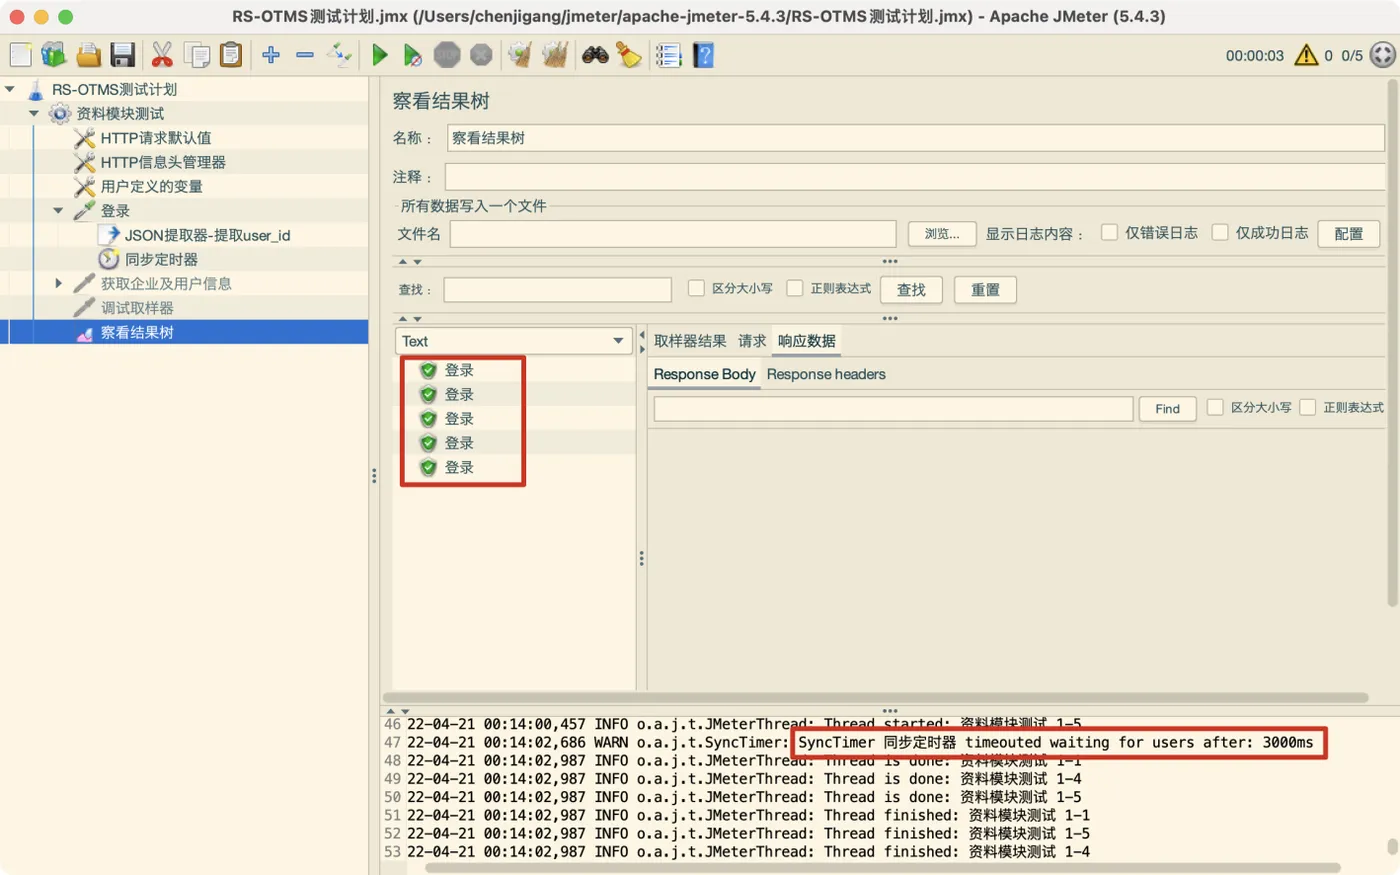1400x875 pixels.
Task: Tick 正则表达式 beside the 查找 button
Action: (x=795, y=288)
